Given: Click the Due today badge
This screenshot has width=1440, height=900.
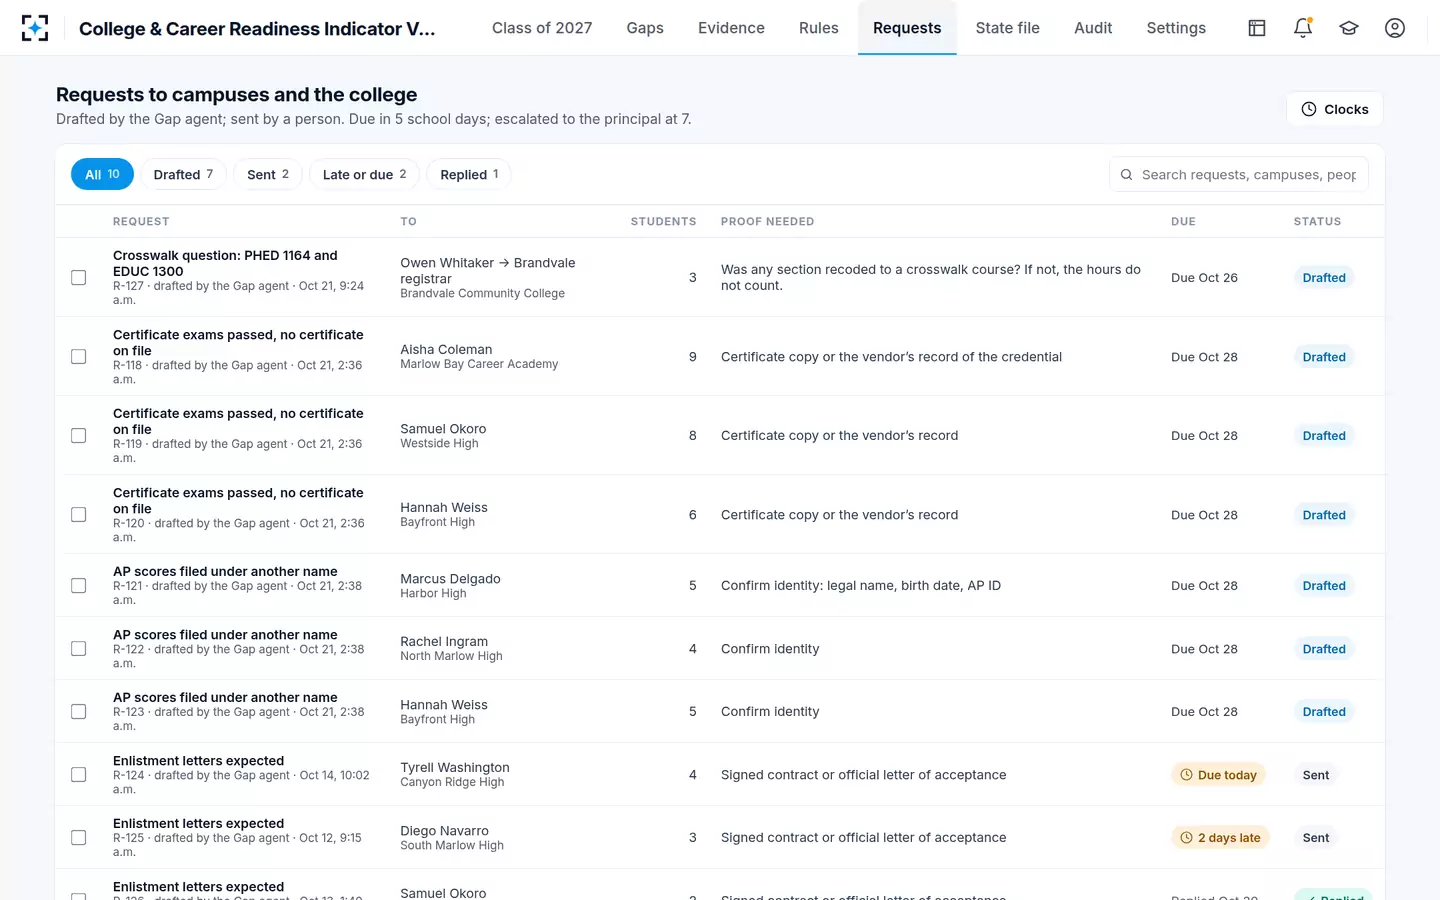Looking at the screenshot, I should pyautogui.click(x=1218, y=775).
